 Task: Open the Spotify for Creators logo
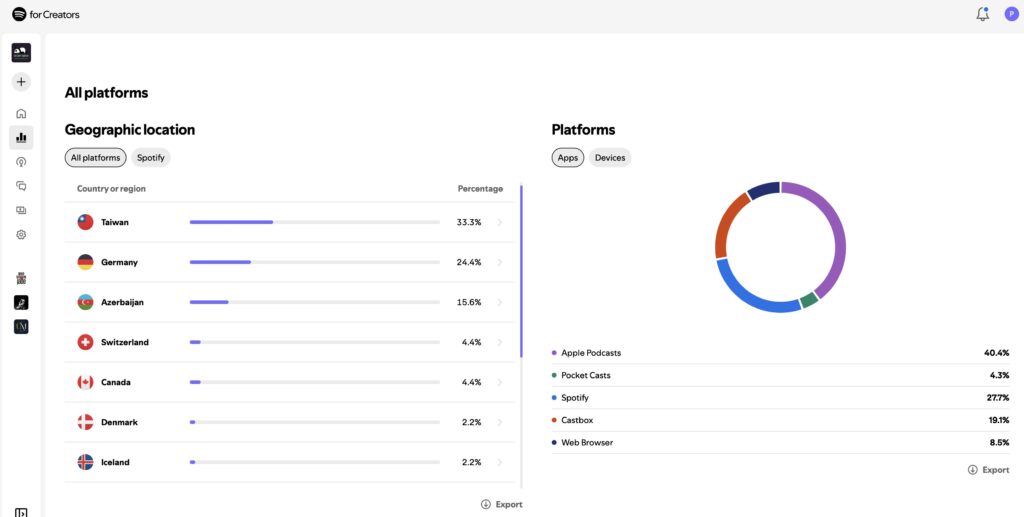(46, 14)
